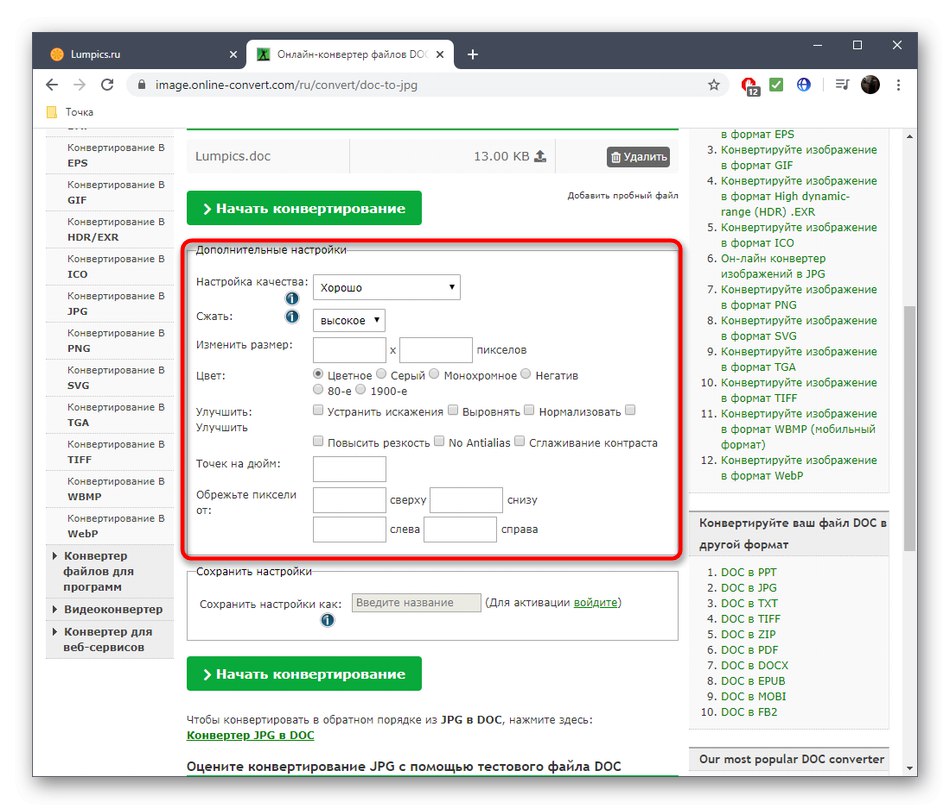950x809 pixels.
Task: Switch to Онлайн-конвертер файлов DOC tab
Action: [x=351, y=55]
